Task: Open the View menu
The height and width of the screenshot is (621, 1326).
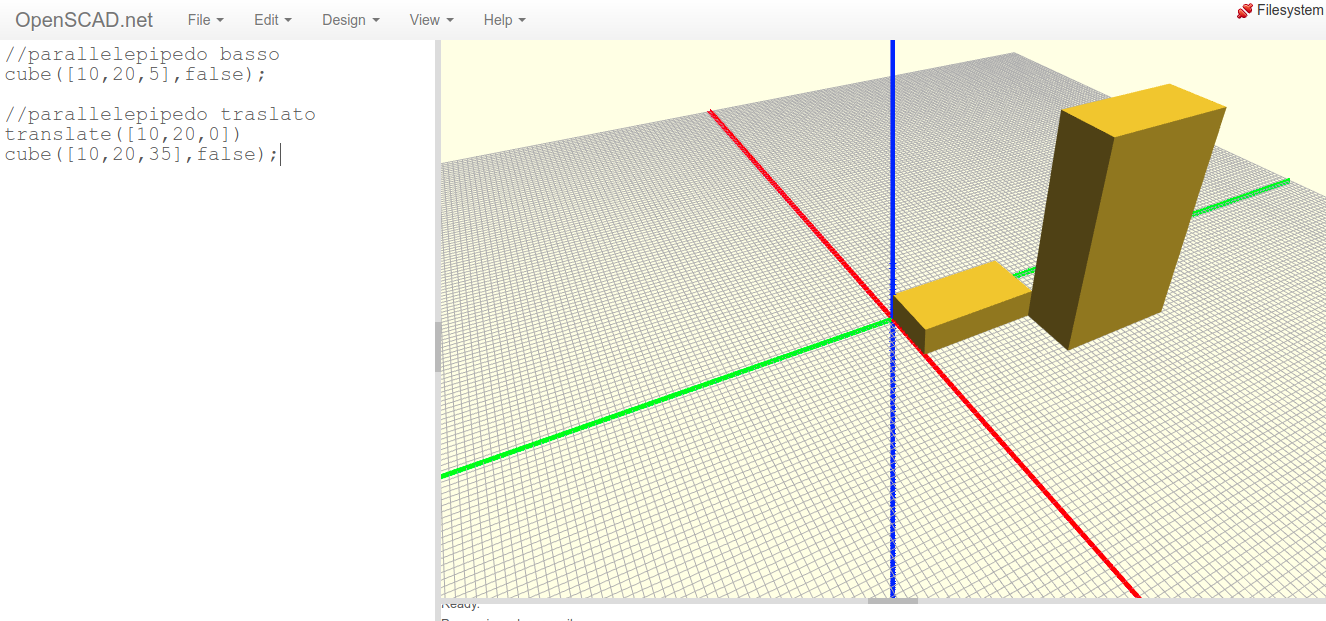Action: 431,20
